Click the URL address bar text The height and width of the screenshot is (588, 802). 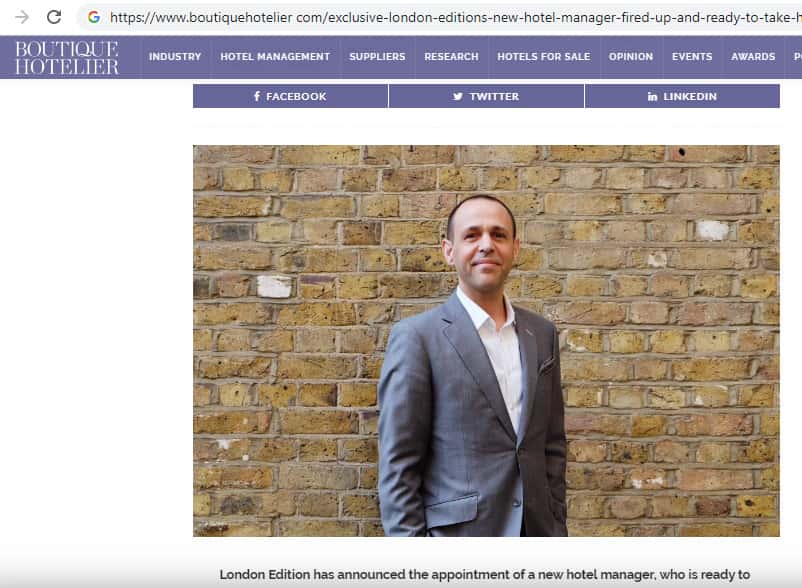click(455, 17)
